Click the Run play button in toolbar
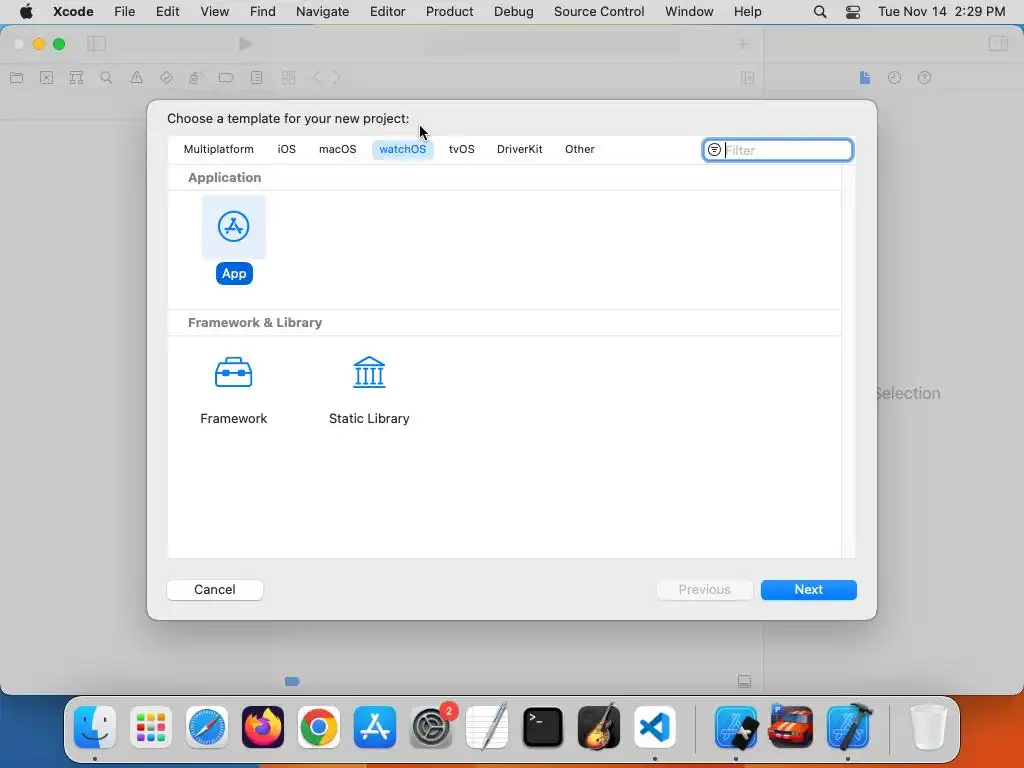The height and width of the screenshot is (768, 1024). tap(246, 44)
